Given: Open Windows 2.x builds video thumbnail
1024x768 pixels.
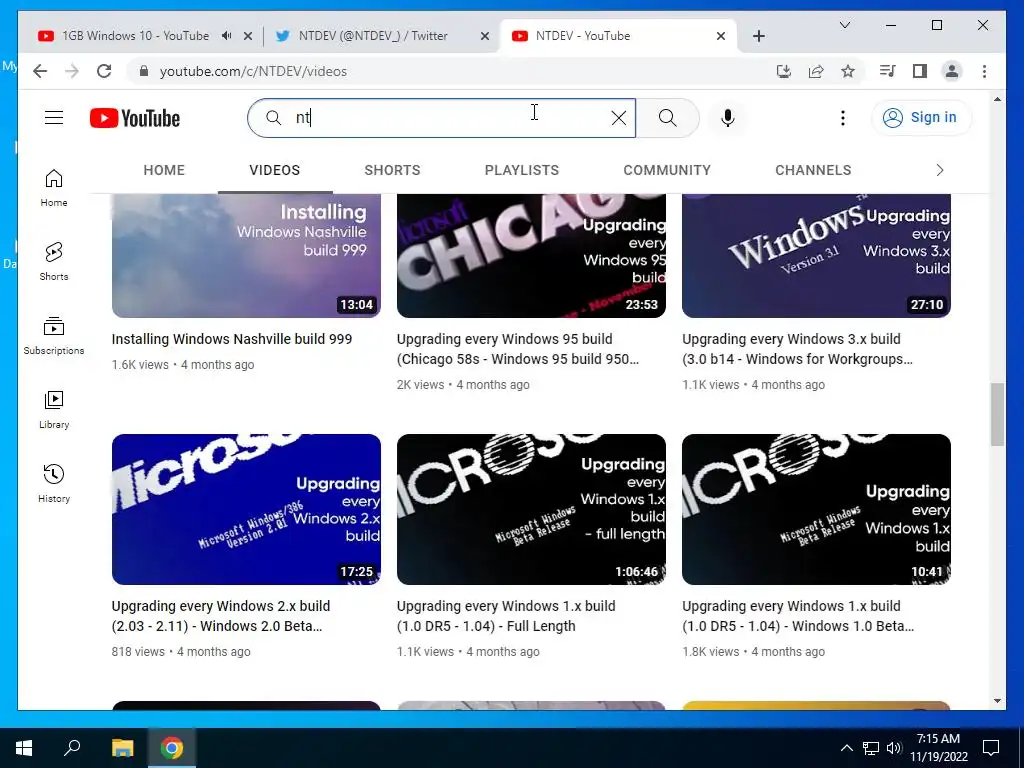Looking at the screenshot, I should [246, 509].
